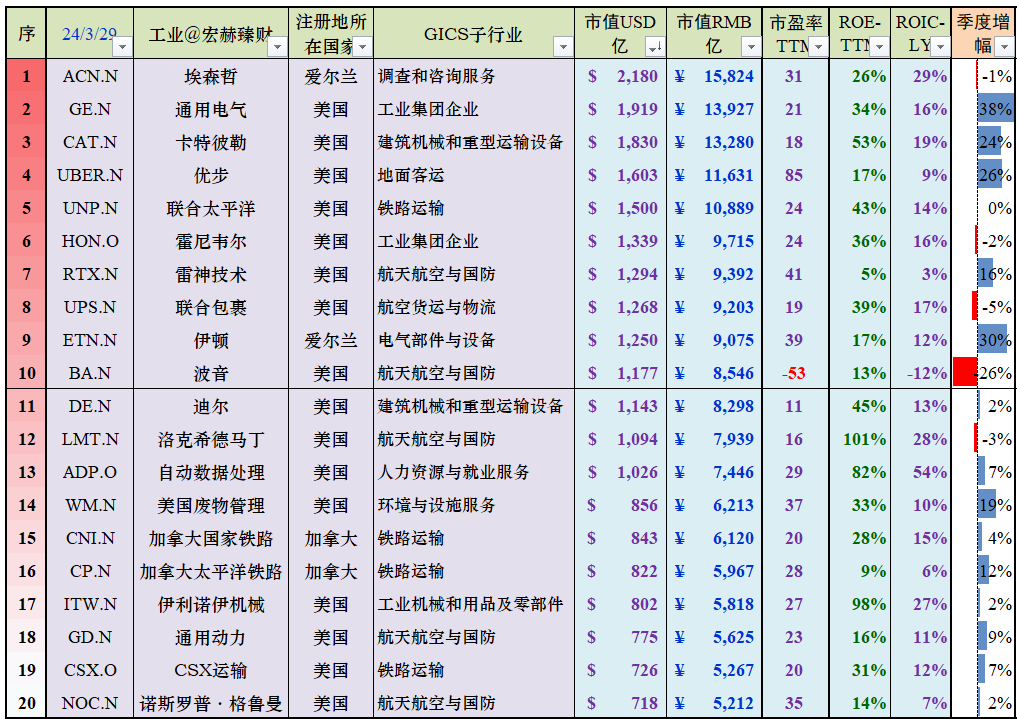The image size is (1017, 719).
Task: Select ROE value 98%
Action: [869, 604]
